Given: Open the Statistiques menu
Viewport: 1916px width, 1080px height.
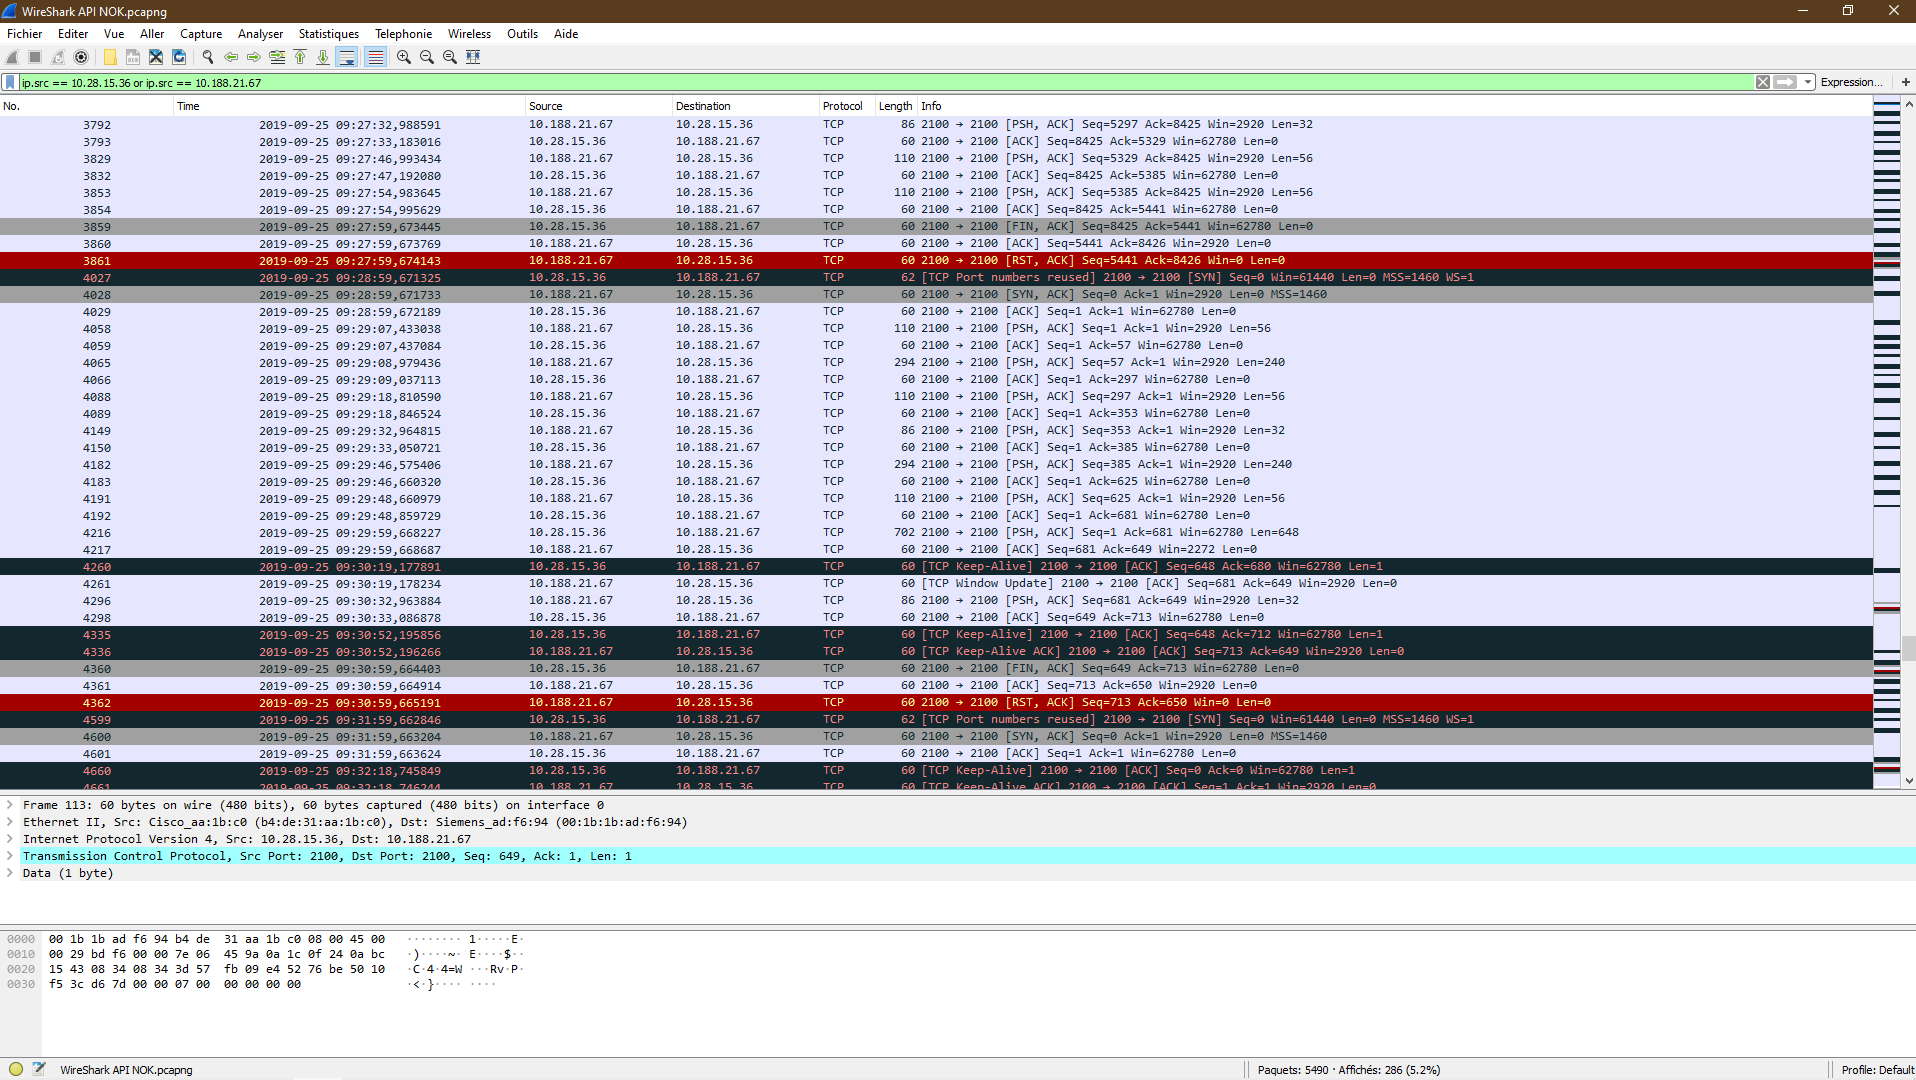Looking at the screenshot, I should 328,34.
